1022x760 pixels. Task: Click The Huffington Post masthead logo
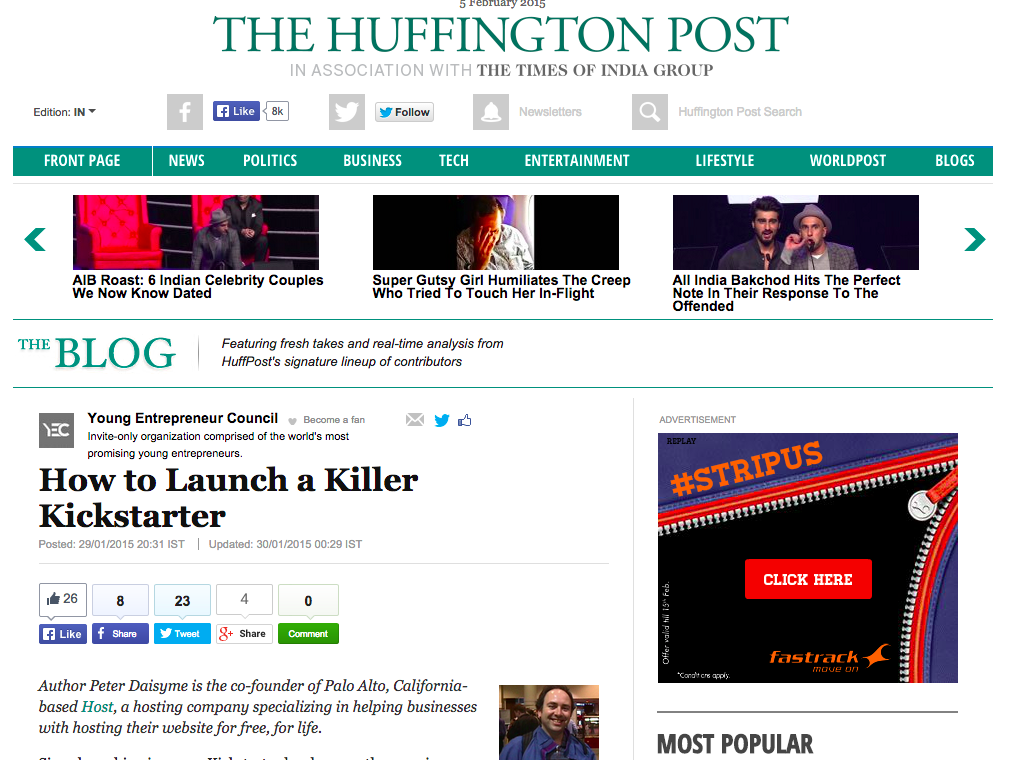501,35
